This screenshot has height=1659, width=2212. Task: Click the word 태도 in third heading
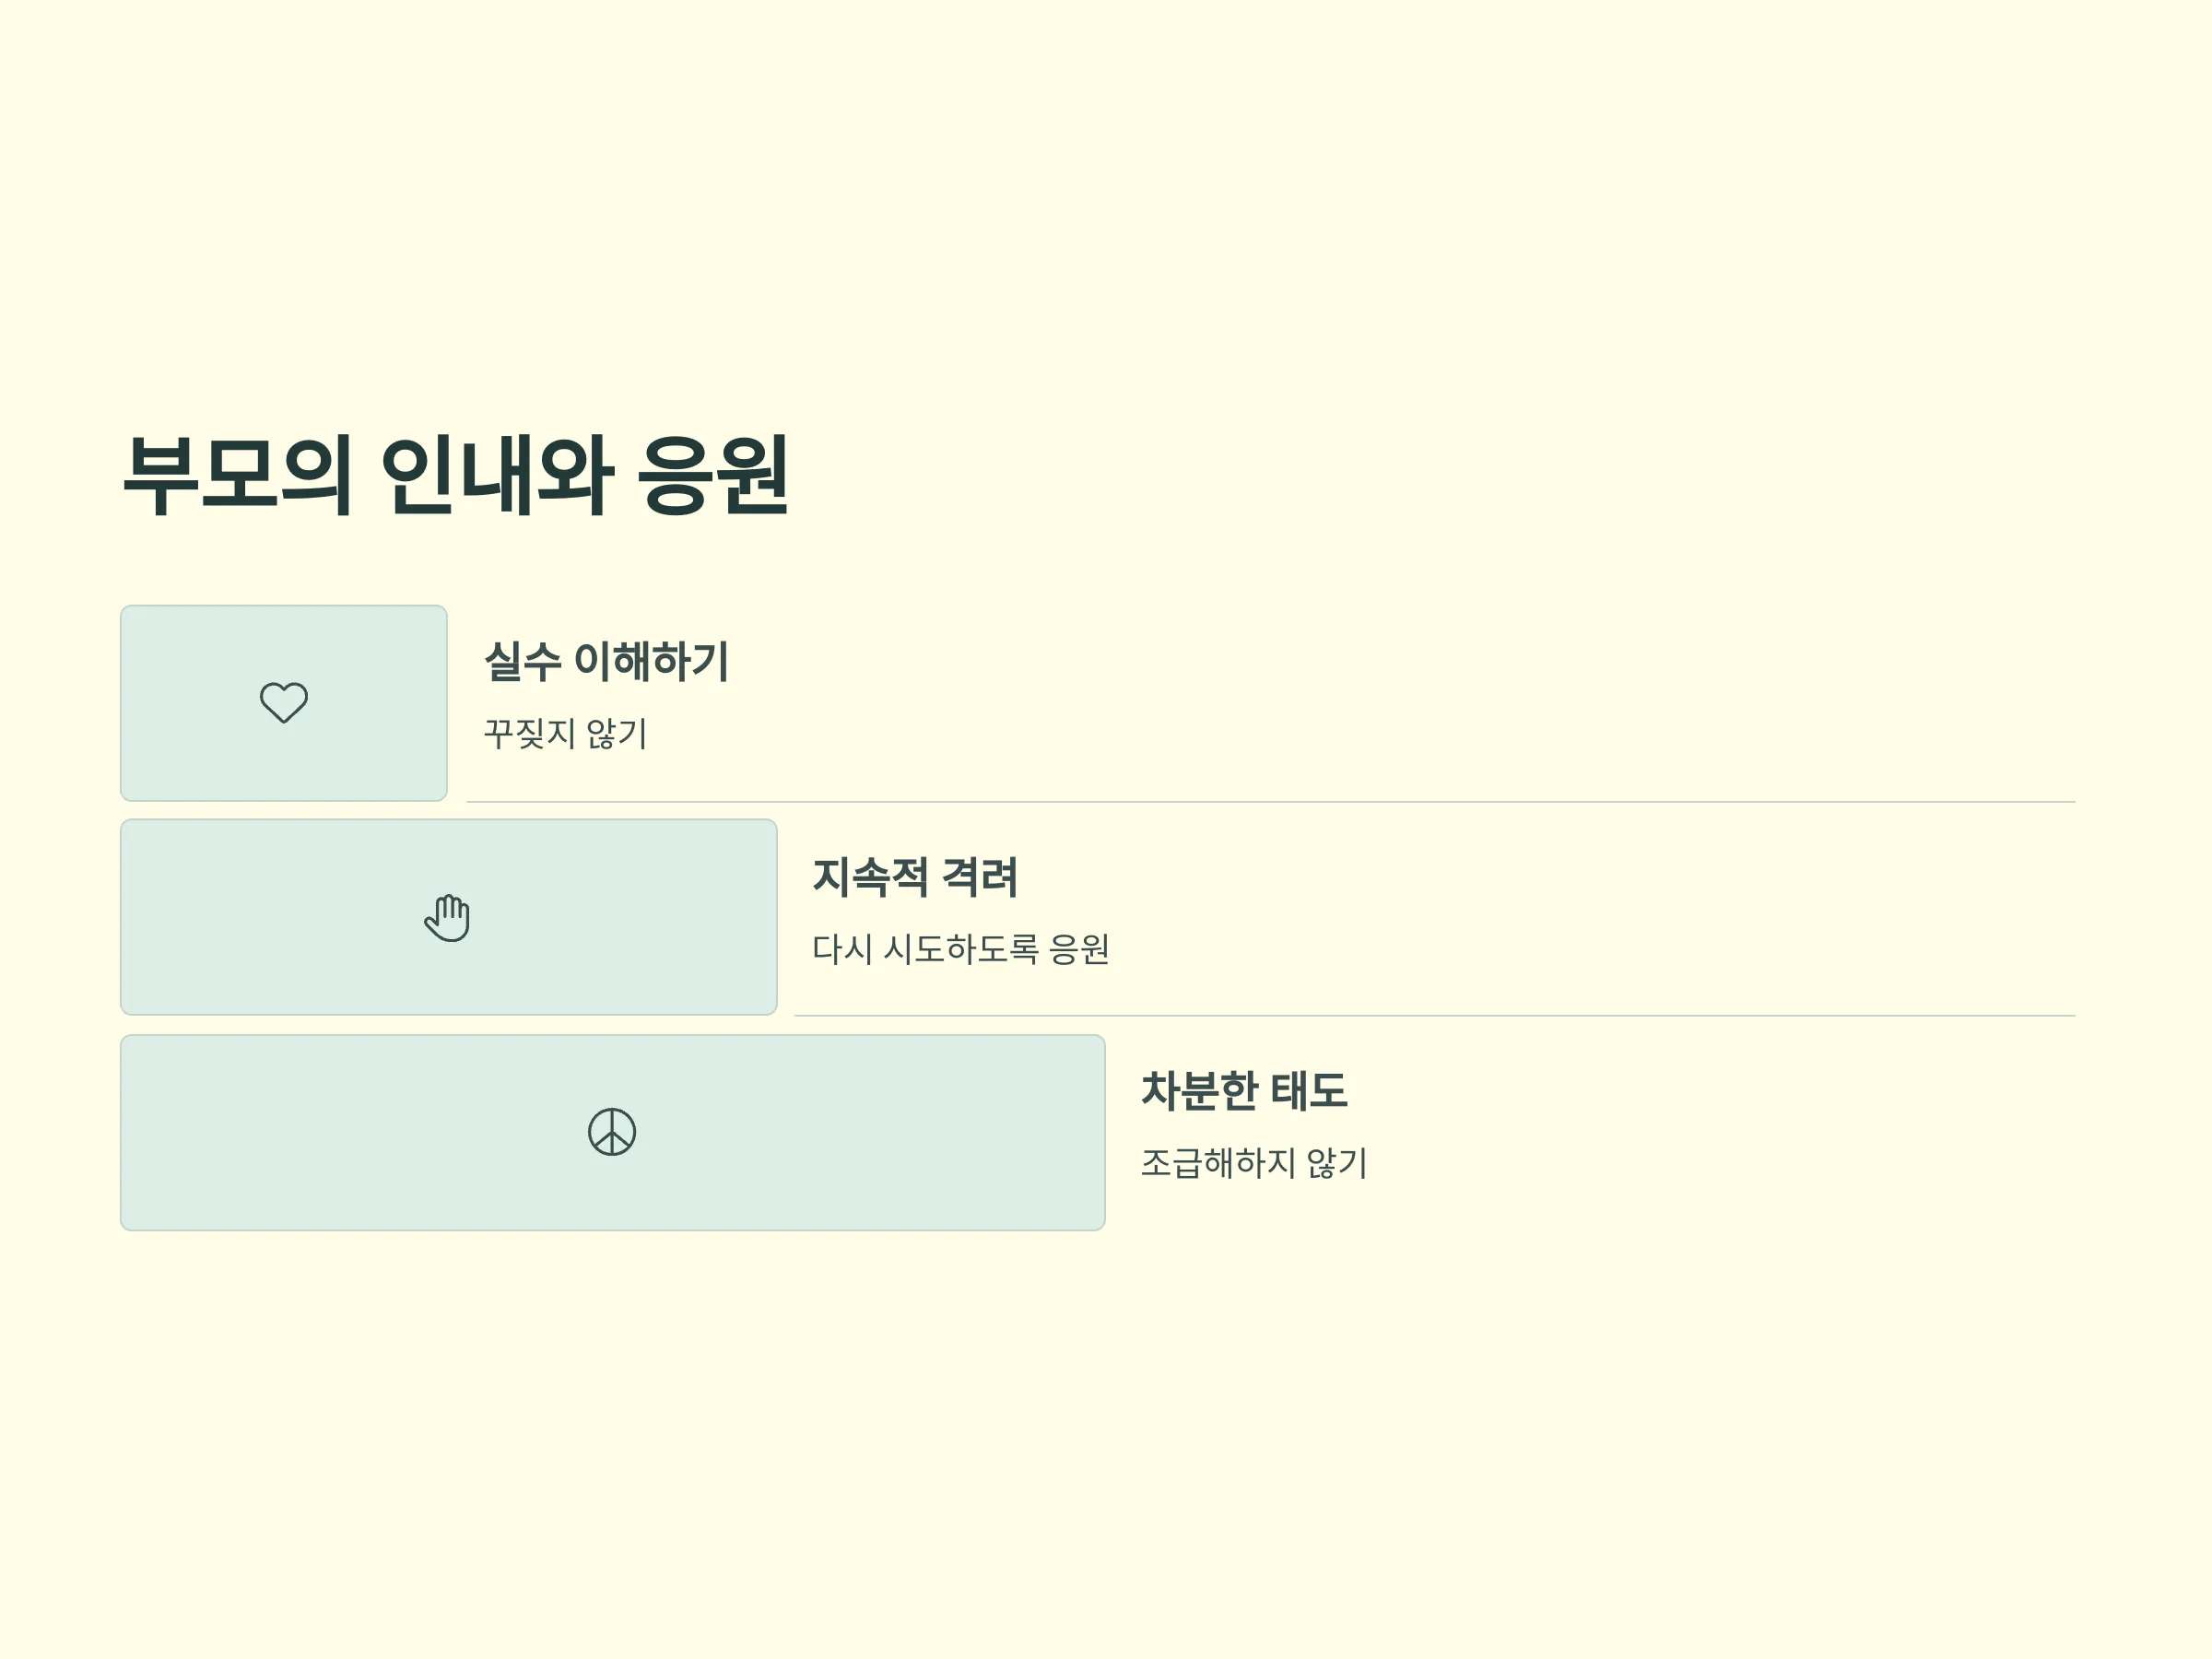1309,1090
